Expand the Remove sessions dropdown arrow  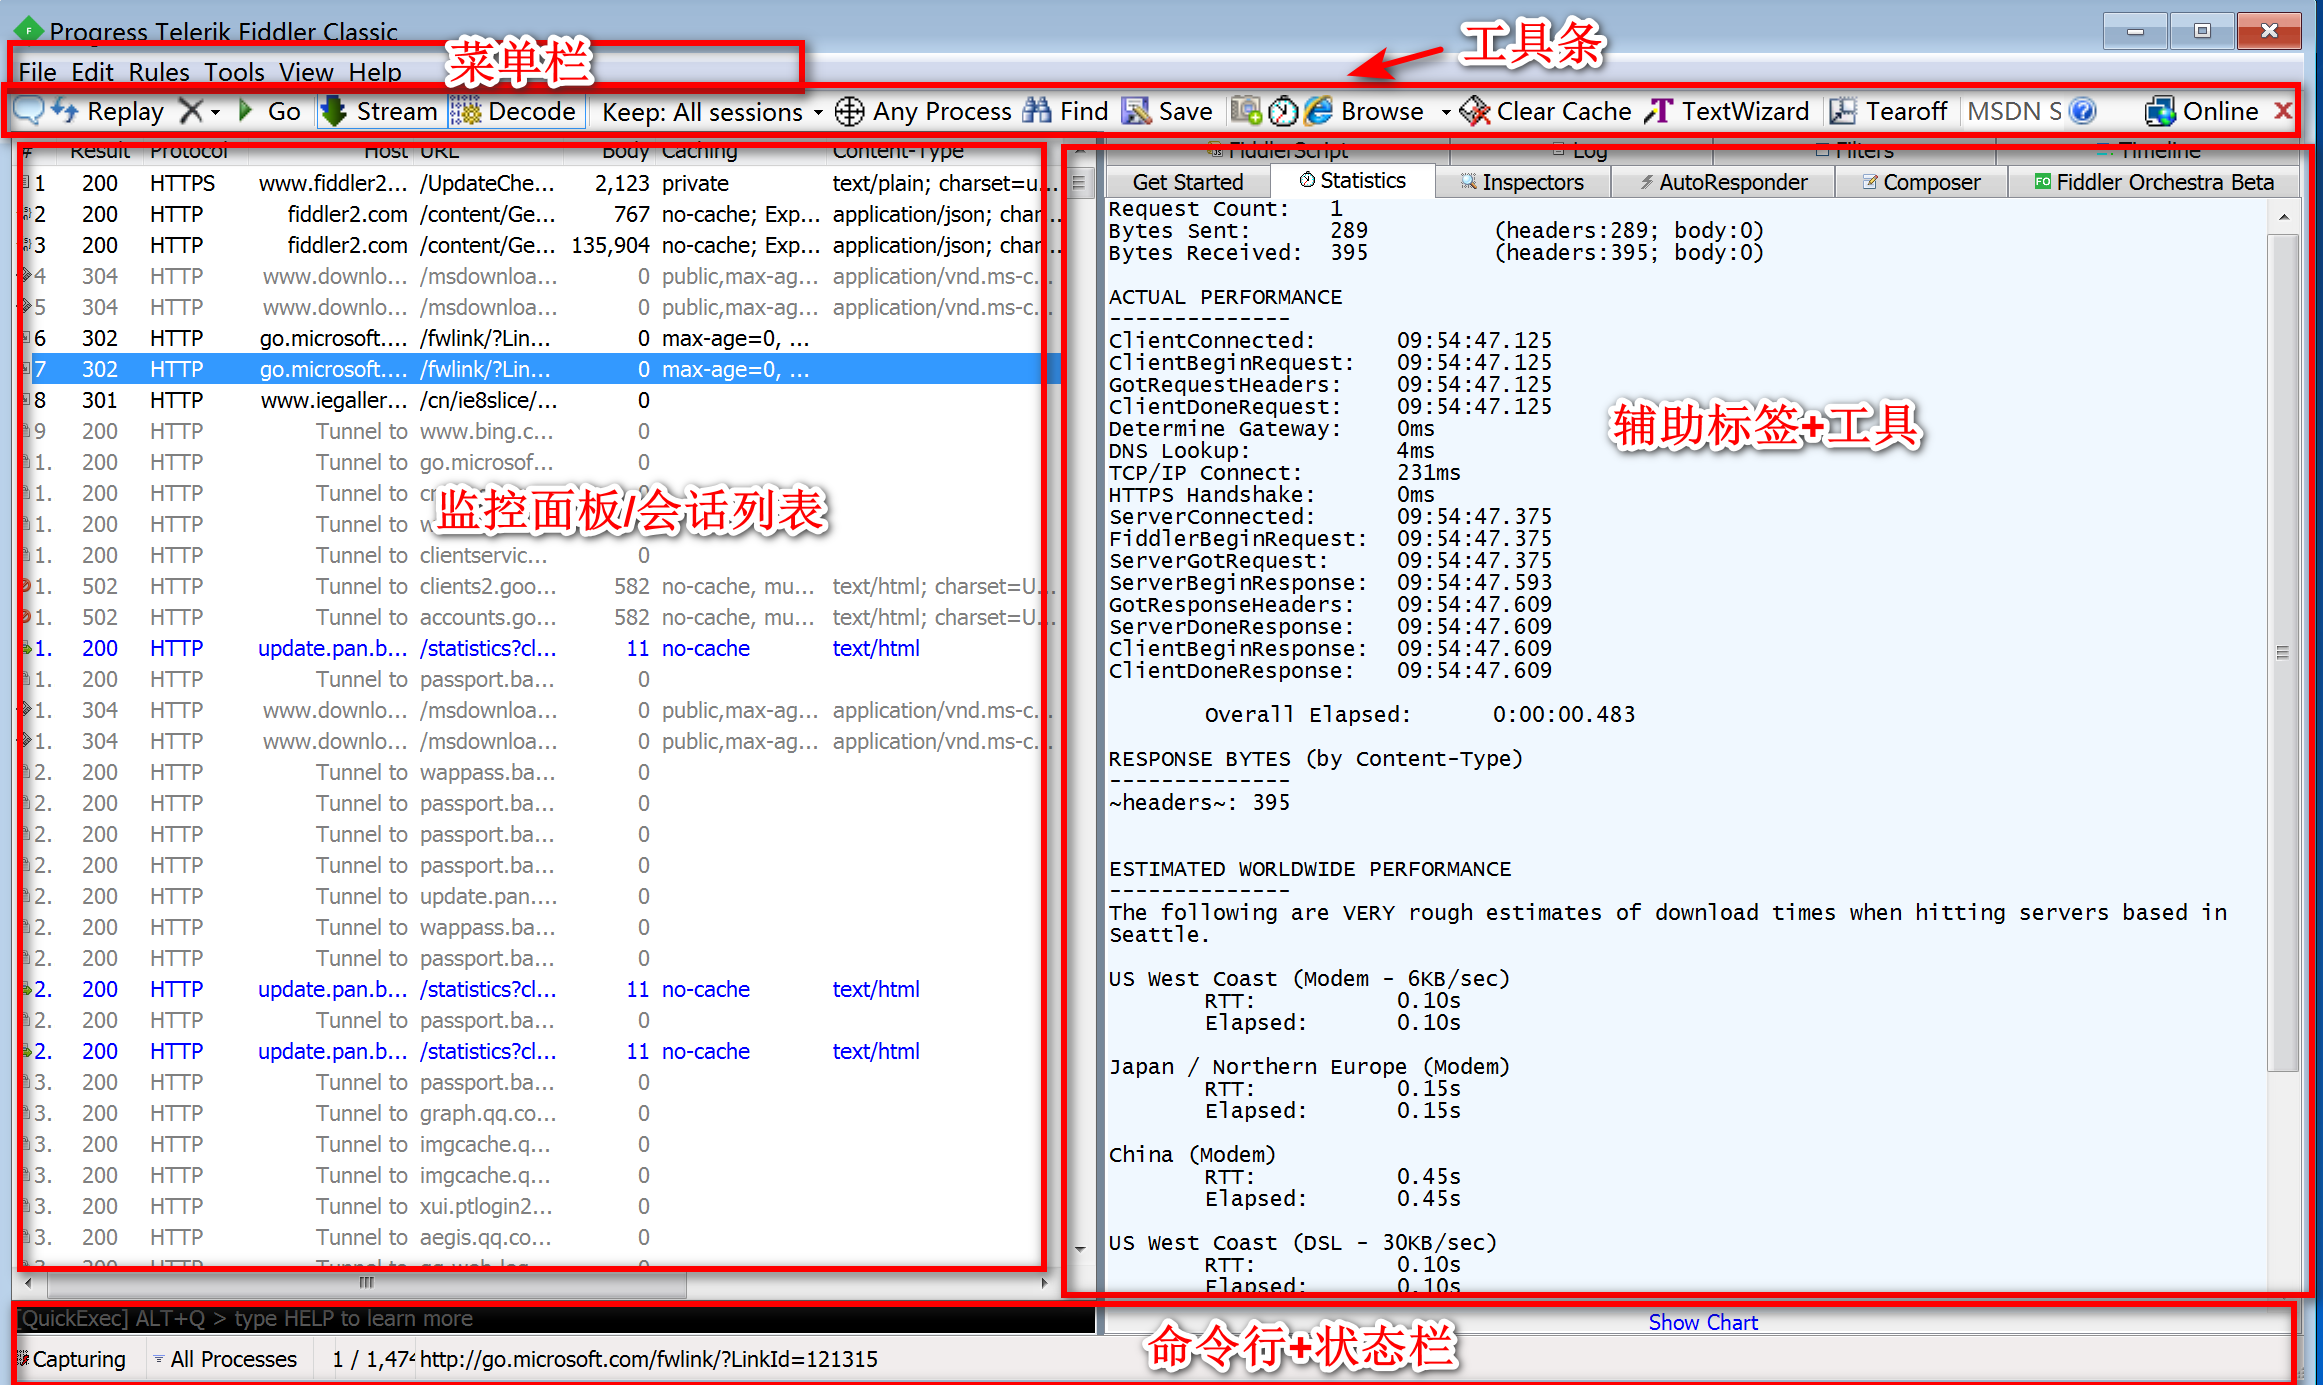[215, 112]
